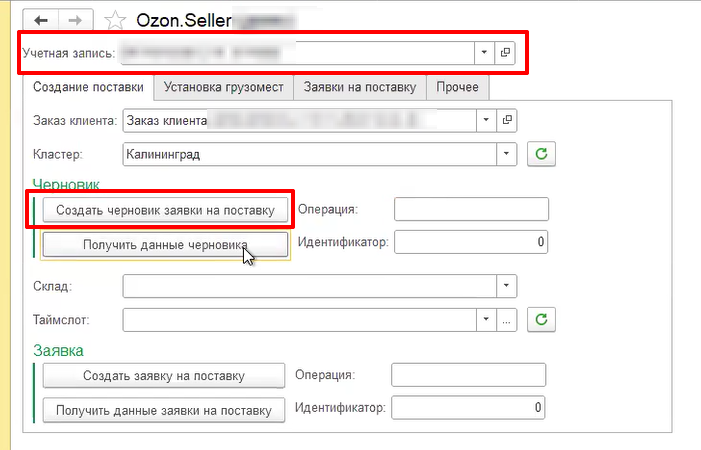This screenshot has width=701, height=450.
Task: Refresh the Таймслот list with green arrow
Action: [541, 320]
